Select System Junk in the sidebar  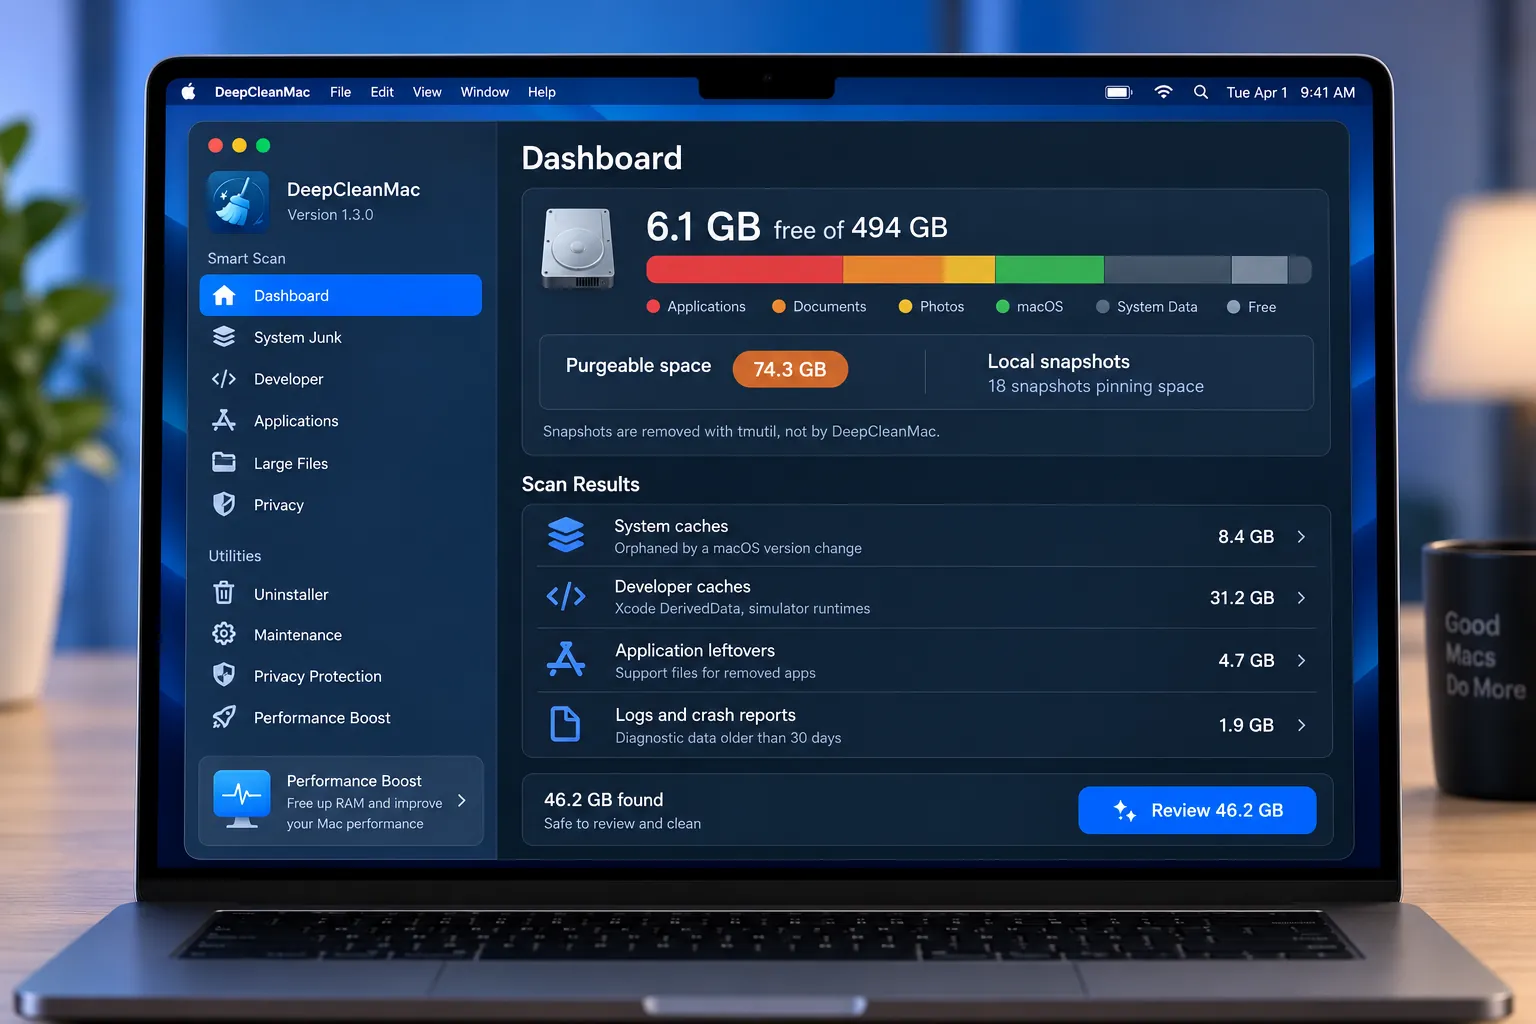(x=341, y=337)
